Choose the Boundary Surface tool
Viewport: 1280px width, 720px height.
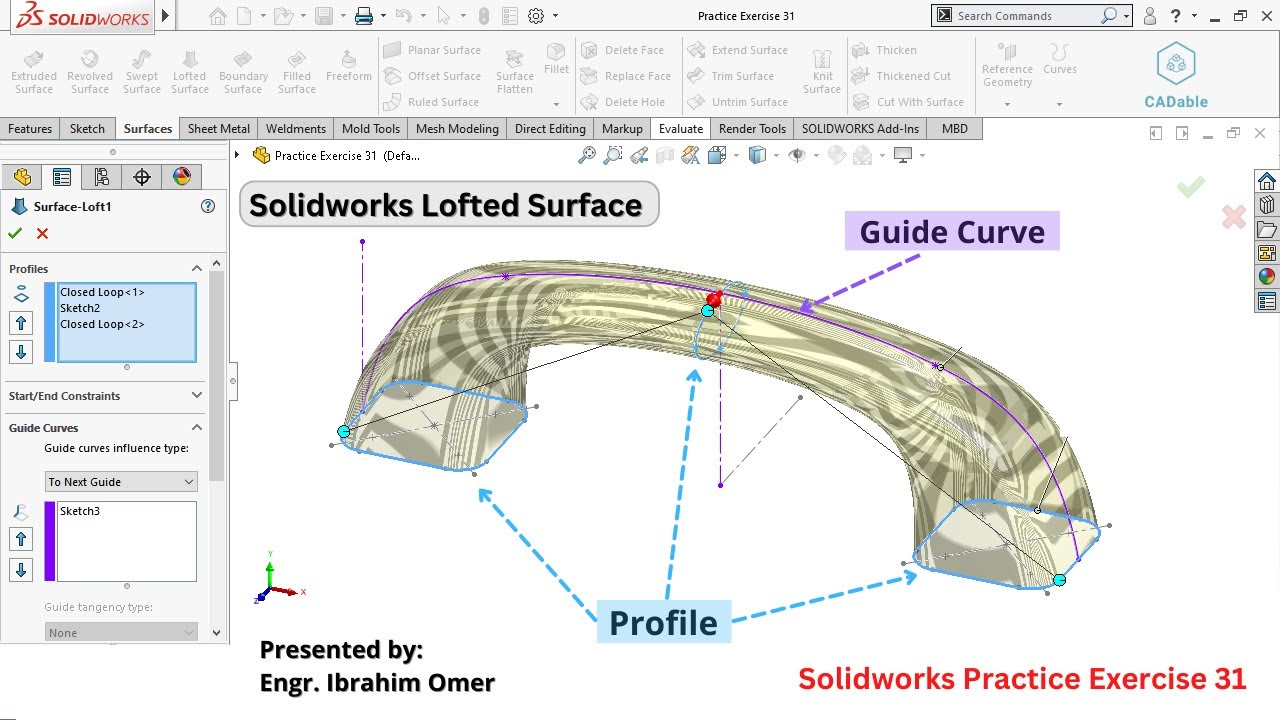pyautogui.click(x=243, y=71)
